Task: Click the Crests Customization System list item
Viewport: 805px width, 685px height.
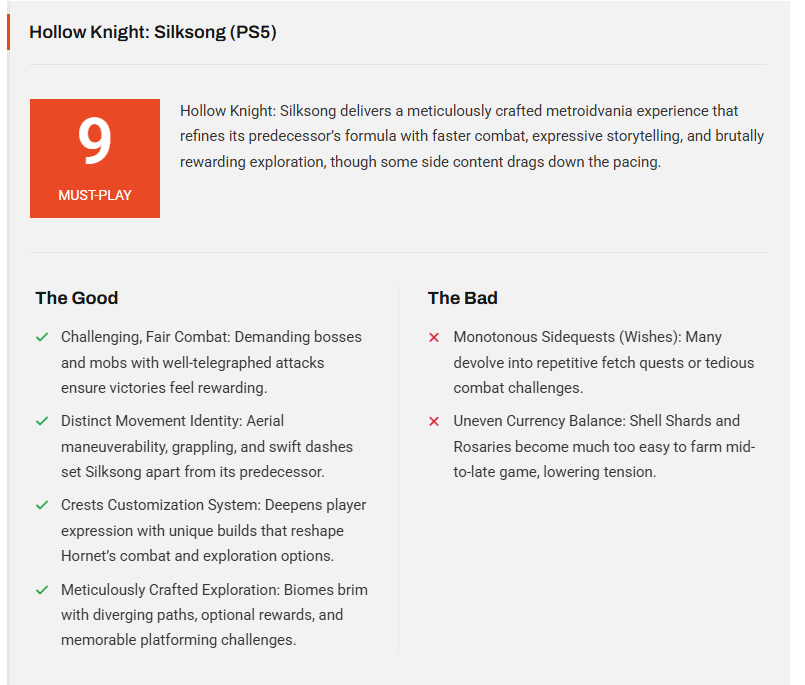Action: (x=213, y=530)
